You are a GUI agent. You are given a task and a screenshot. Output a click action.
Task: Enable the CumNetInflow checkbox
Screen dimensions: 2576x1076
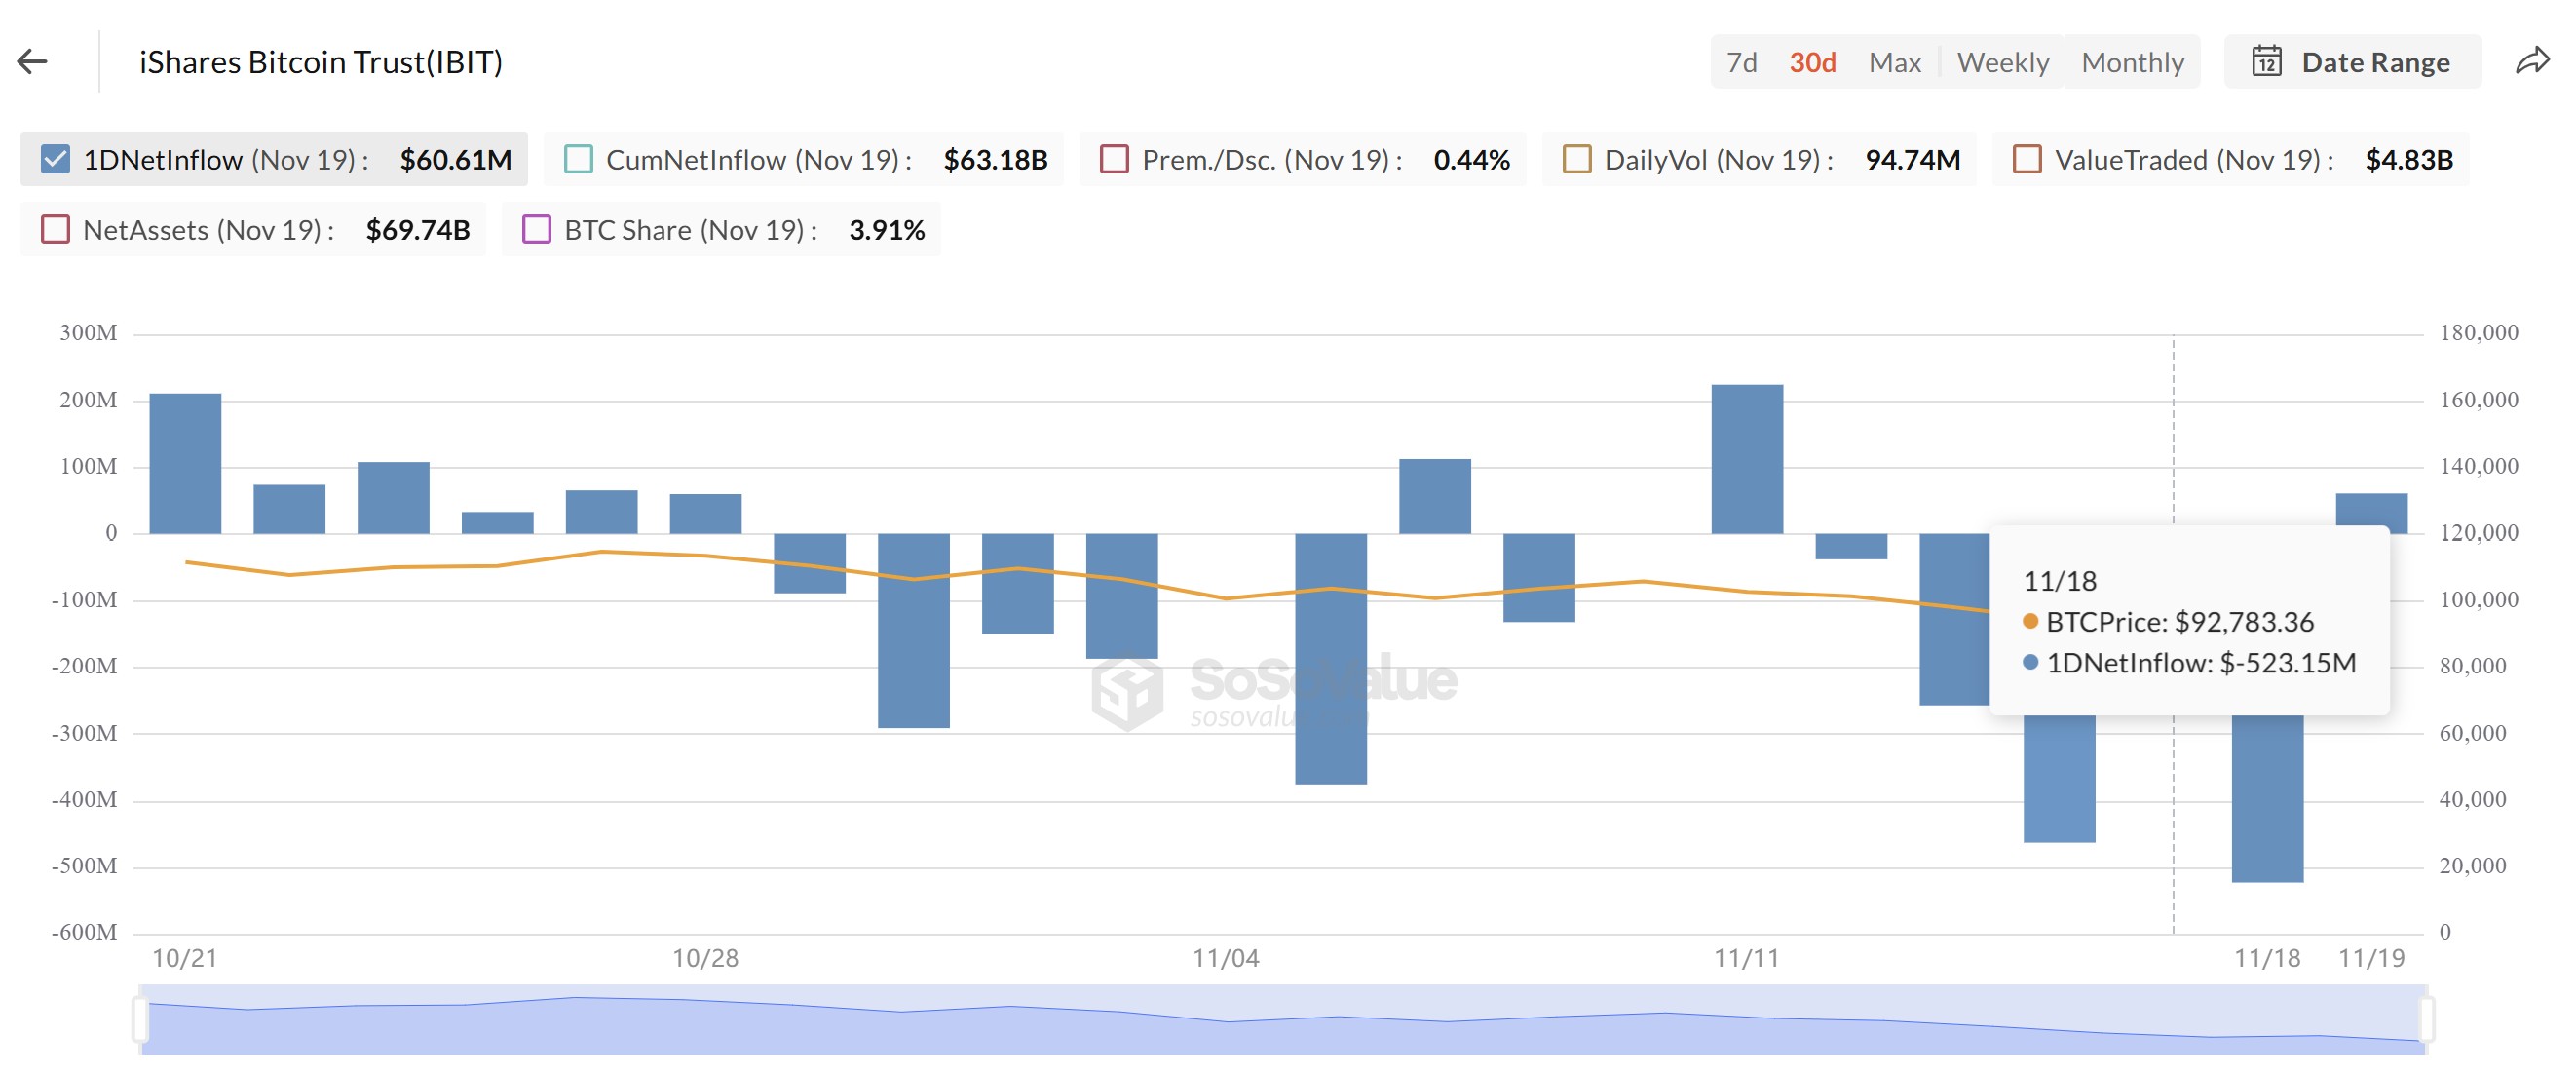(578, 158)
